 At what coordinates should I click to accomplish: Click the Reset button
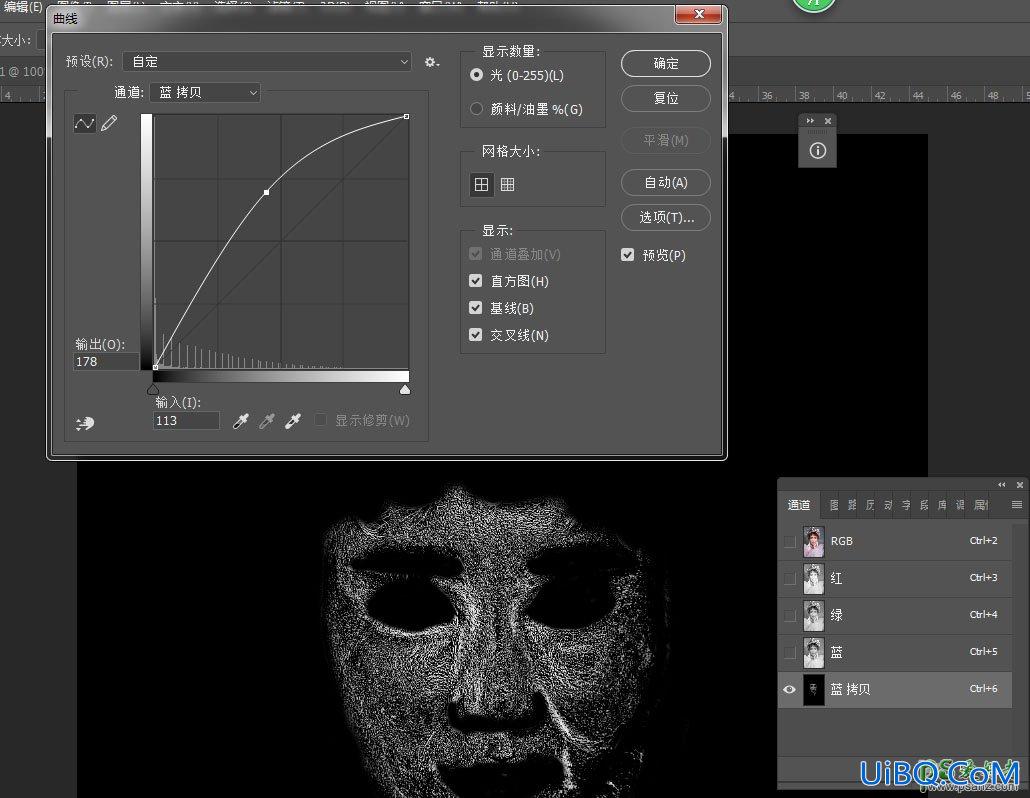tap(665, 98)
